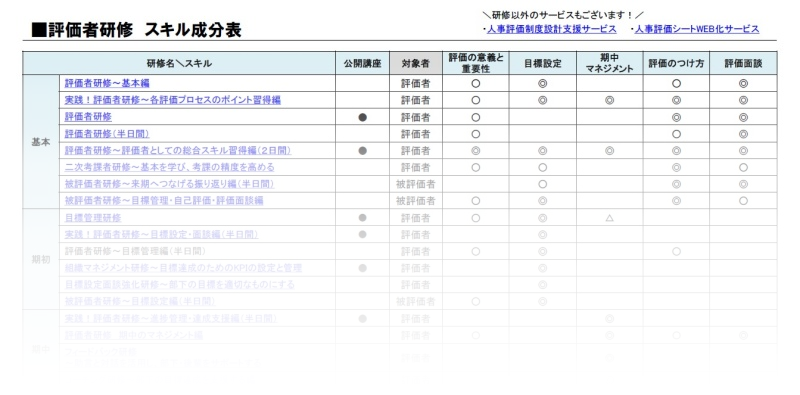The height and width of the screenshot is (395, 800).
Task: Click the 研修名＼スキル column header
Action: (x=179, y=63)
